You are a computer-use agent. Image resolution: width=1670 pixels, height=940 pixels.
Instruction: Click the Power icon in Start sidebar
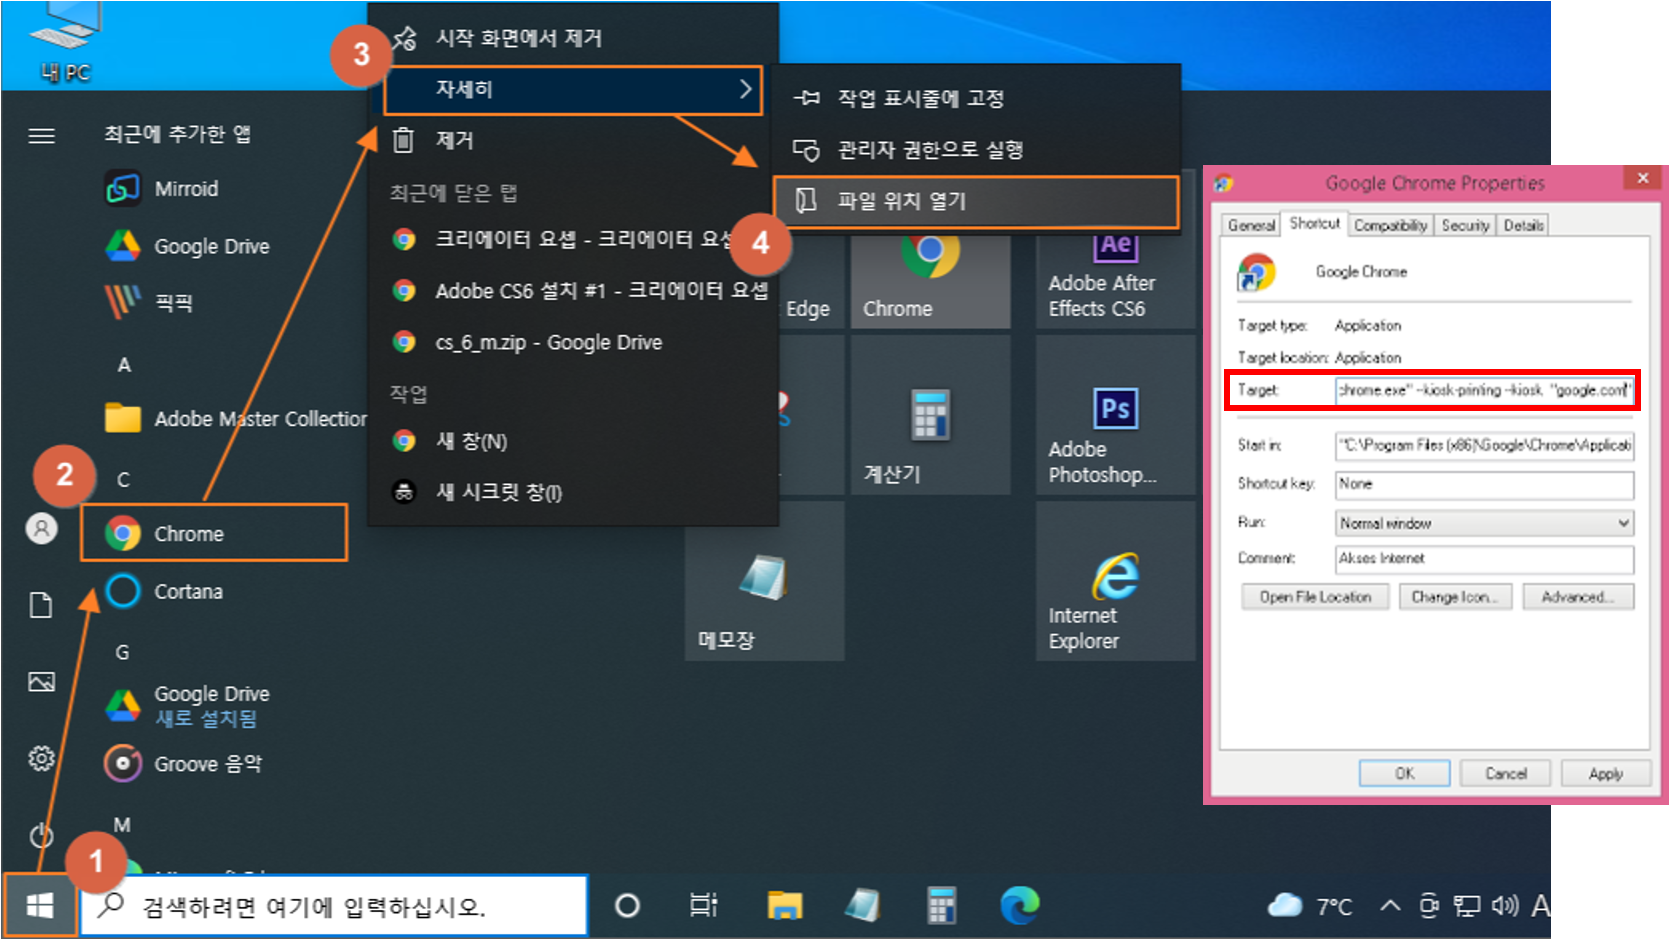[x=41, y=835]
